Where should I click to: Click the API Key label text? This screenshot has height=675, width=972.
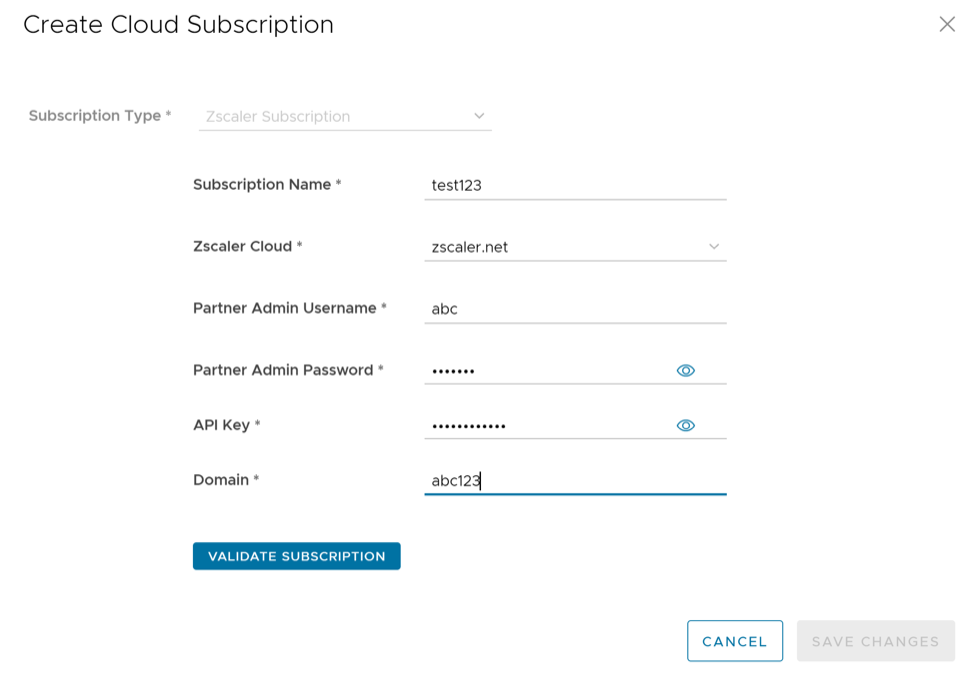coord(221,425)
